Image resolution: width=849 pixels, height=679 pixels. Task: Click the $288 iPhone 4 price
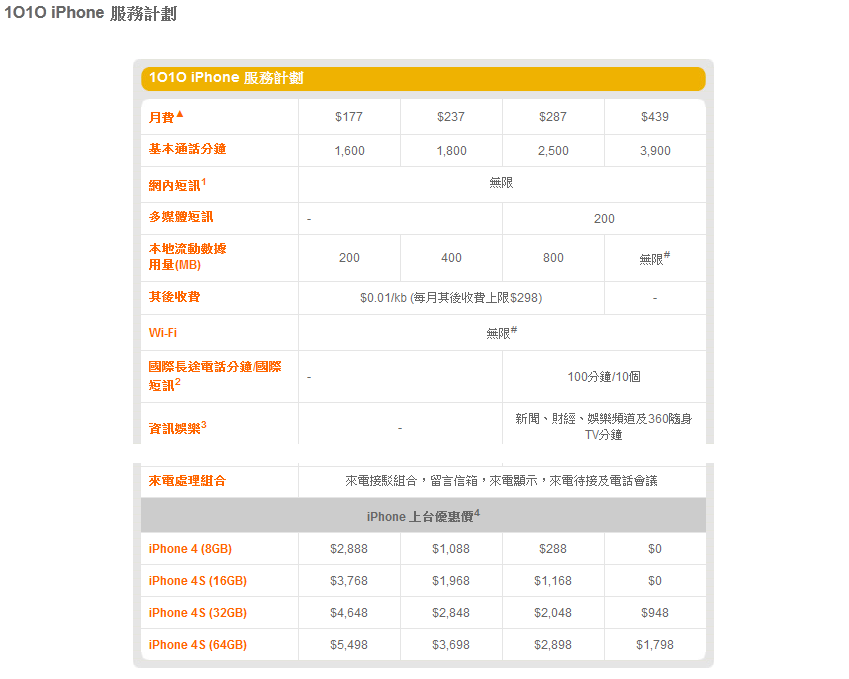[553, 549]
